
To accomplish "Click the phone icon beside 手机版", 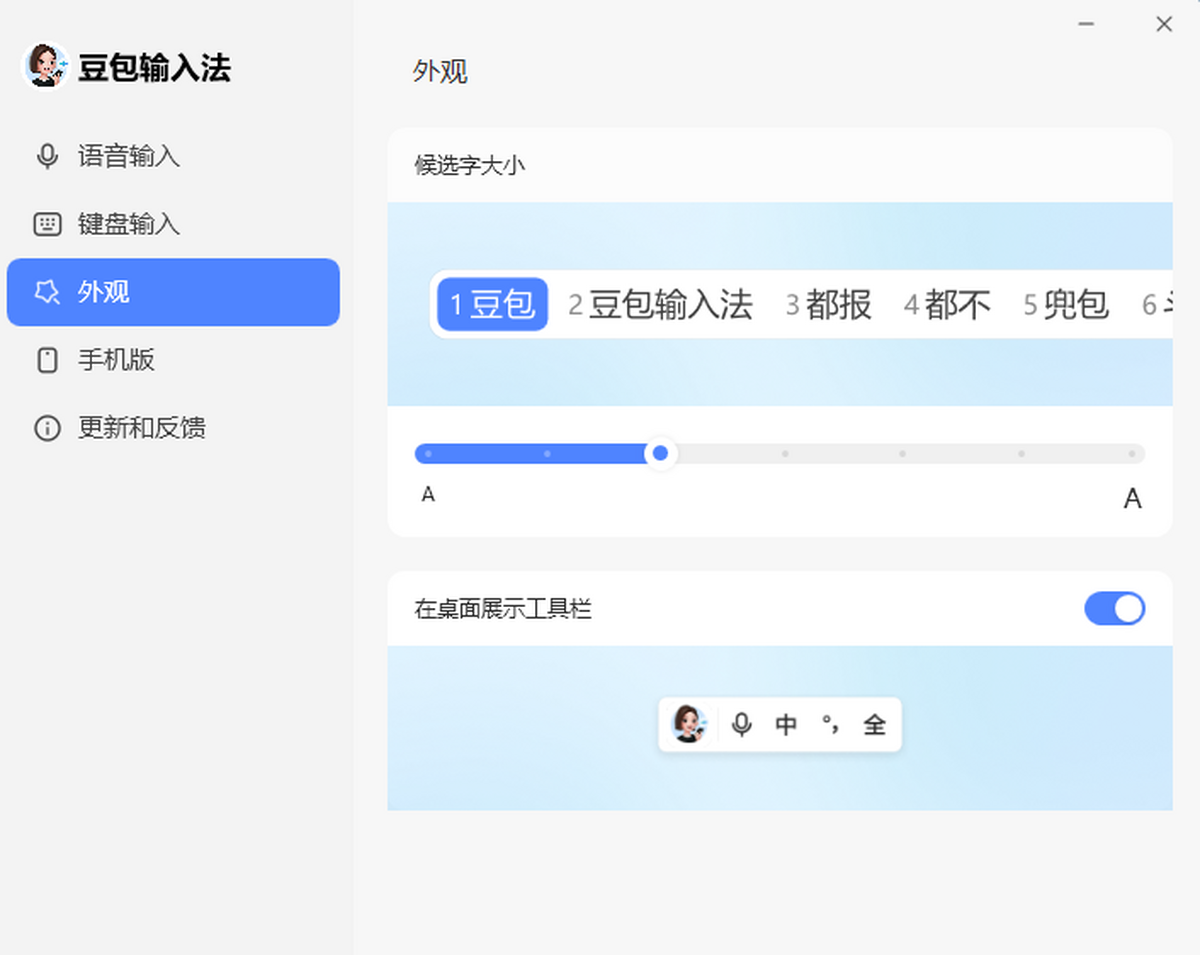I will click(x=47, y=360).
